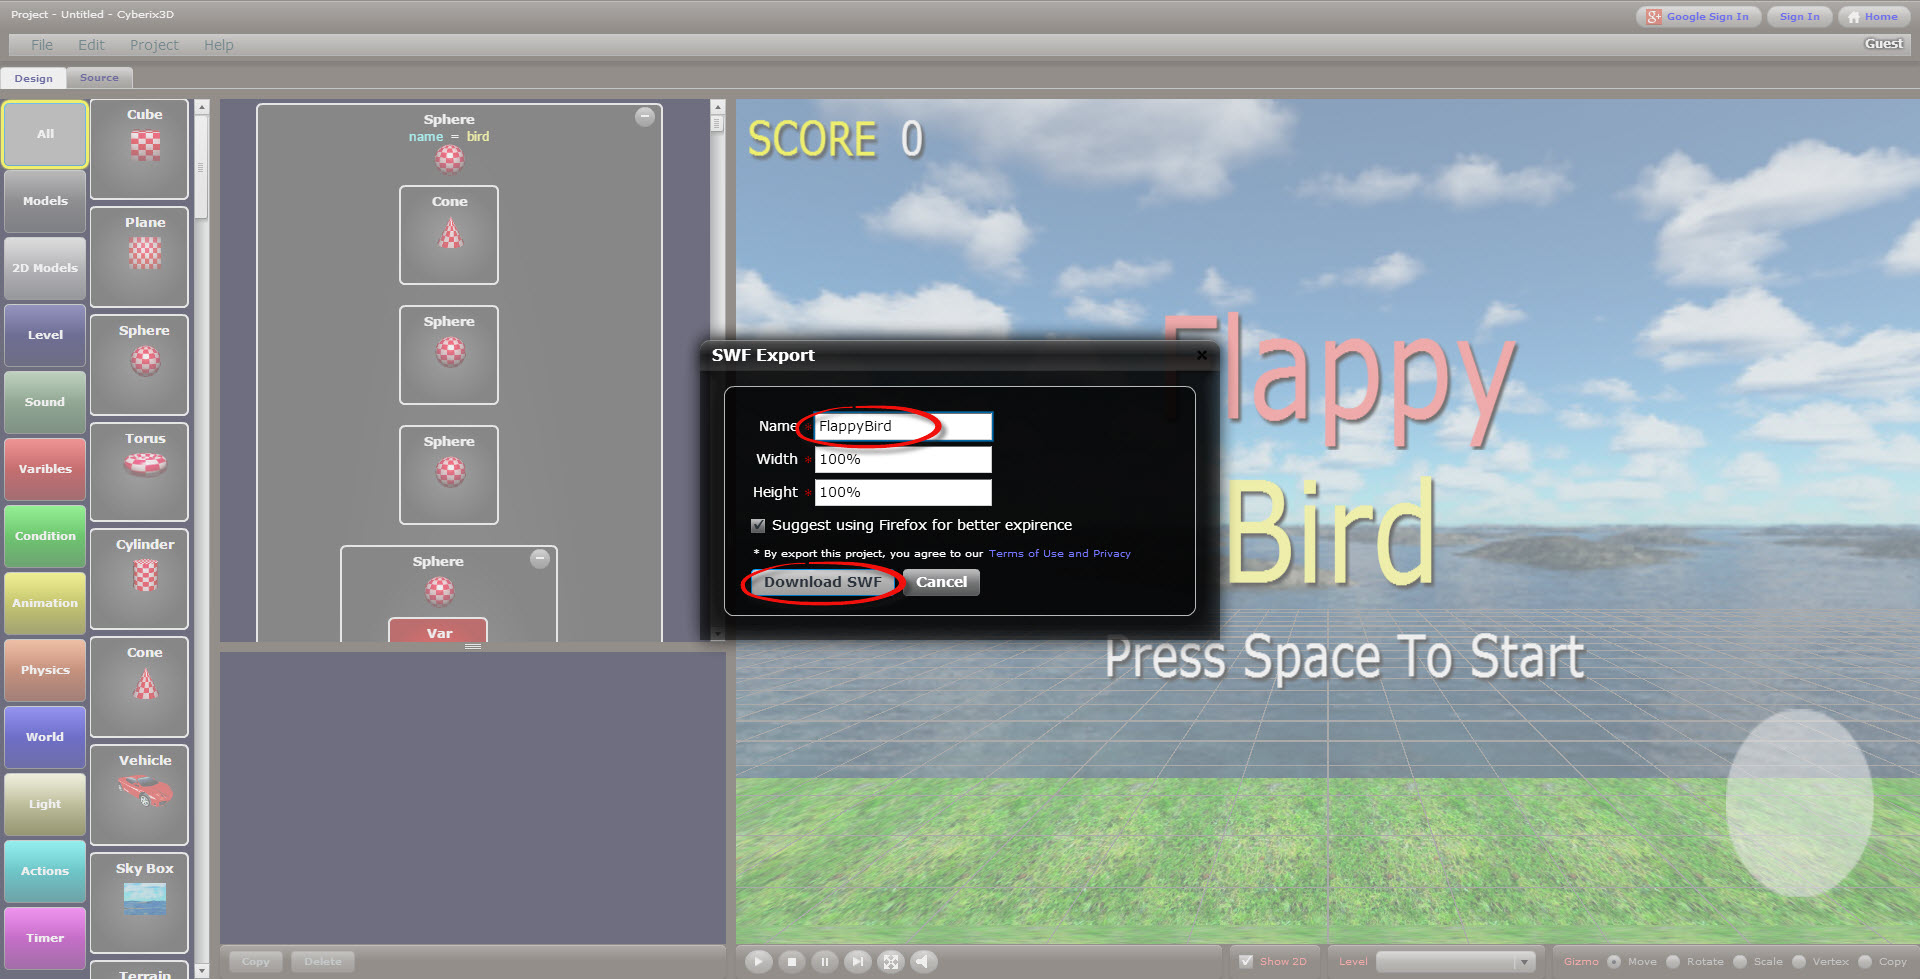Open the Physics category
The width and height of the screenshot is (1920, 979).
coord(45,670)
